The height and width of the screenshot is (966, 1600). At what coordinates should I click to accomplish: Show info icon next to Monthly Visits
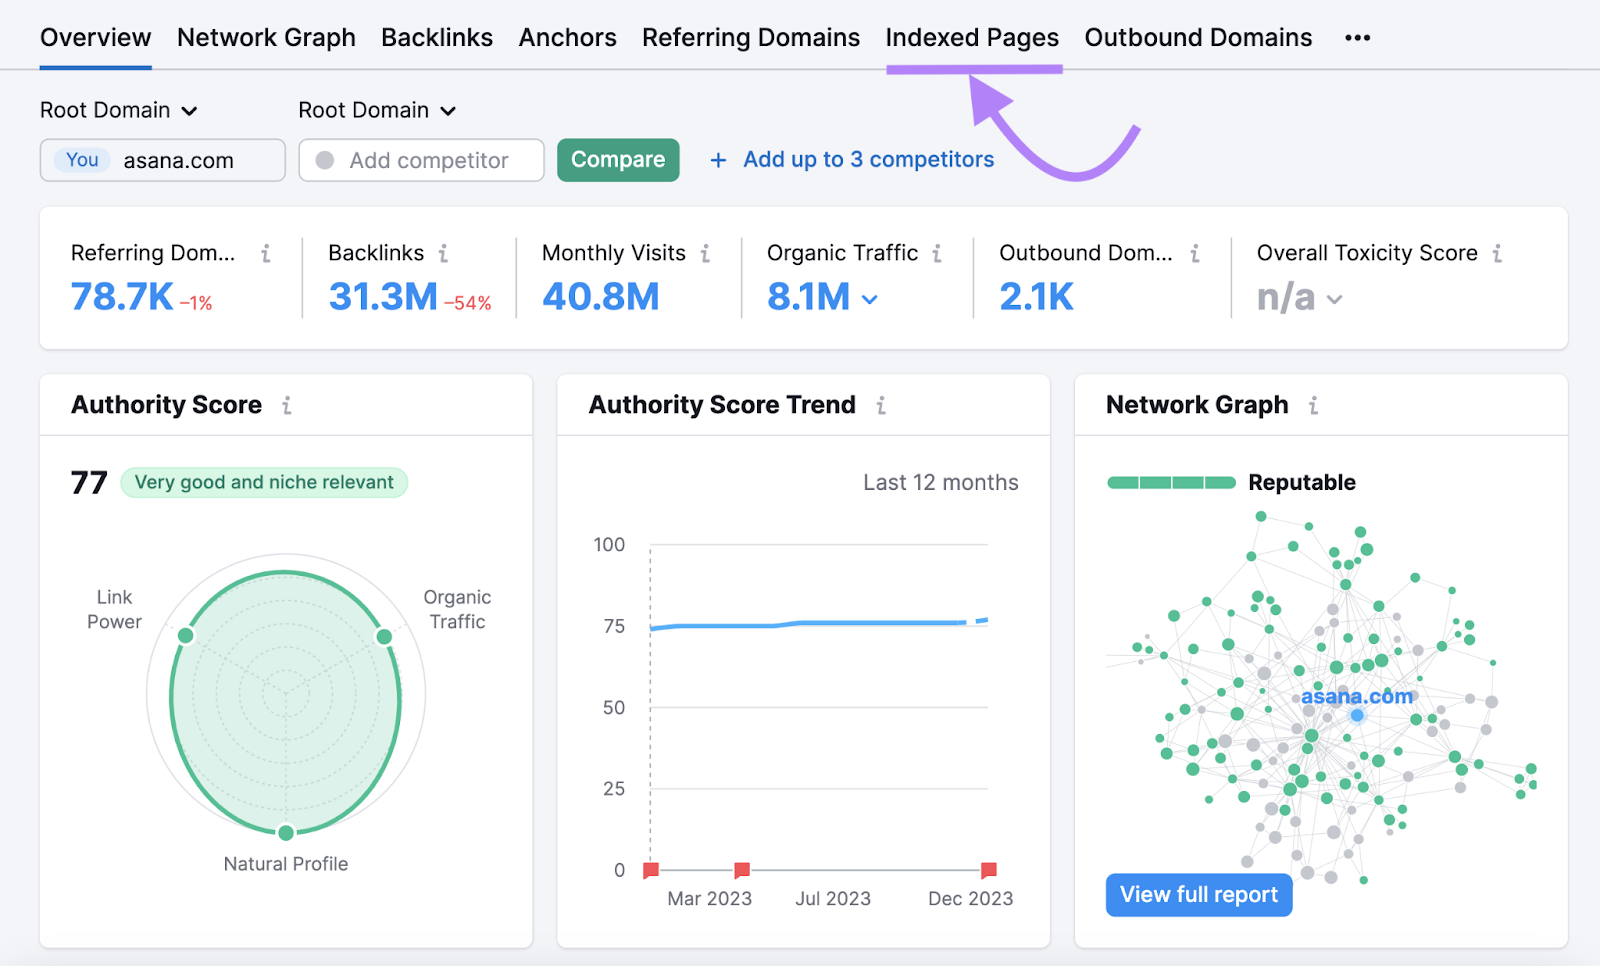tap(705, 254)
